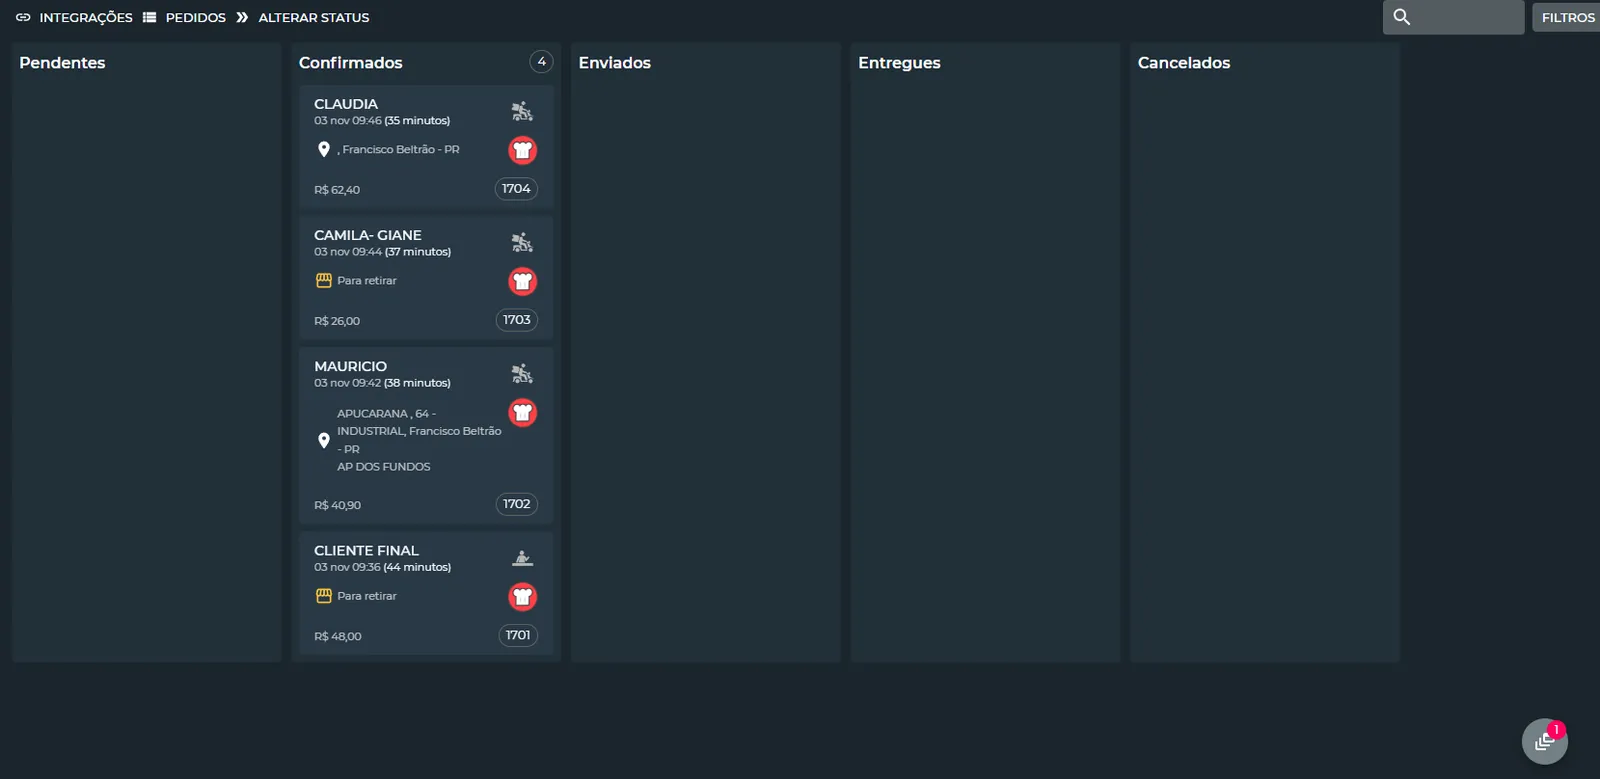Select the Cancelados column header
Image resolution: width=1600 pixels, height=779 pixels.
coord(1184,62)
